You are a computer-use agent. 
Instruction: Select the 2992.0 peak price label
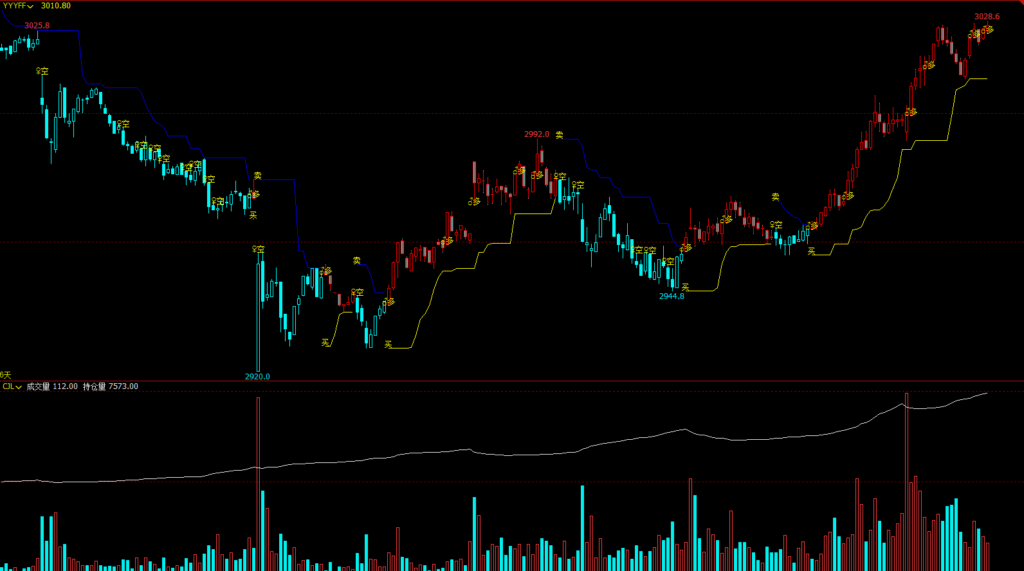click(x=537, y=135)
